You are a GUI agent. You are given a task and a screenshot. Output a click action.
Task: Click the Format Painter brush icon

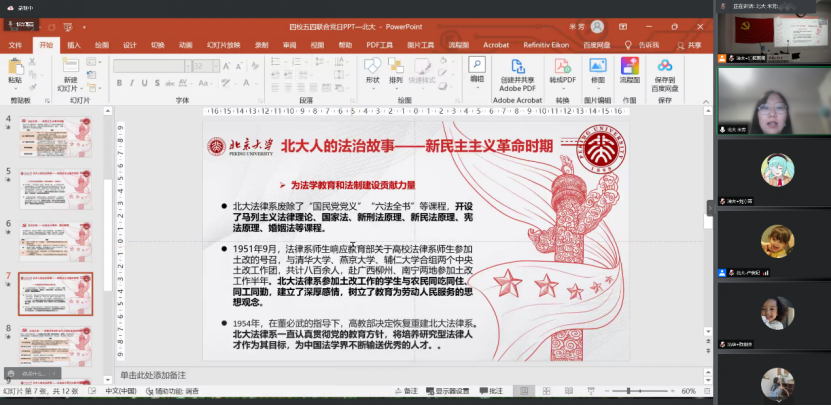click(32, 87)
